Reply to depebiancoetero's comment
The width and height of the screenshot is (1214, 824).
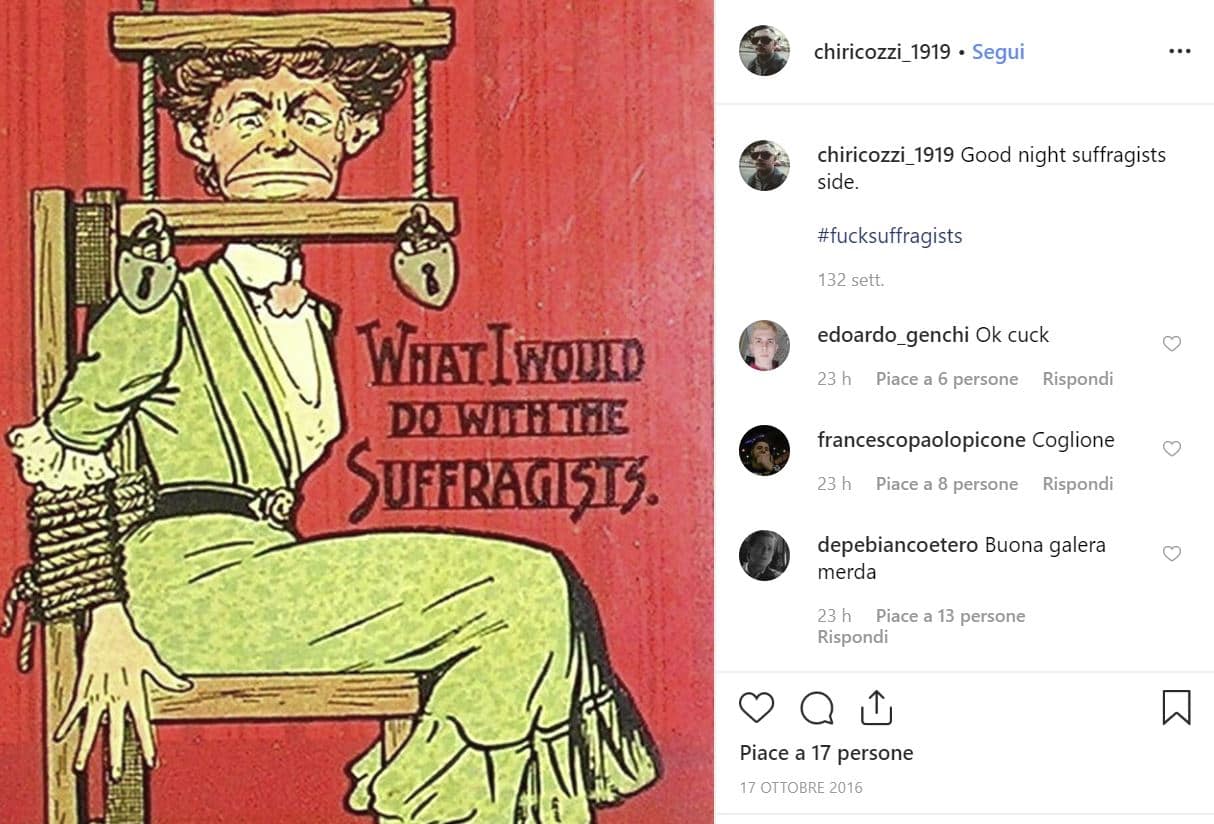click(x=853, y=637)
